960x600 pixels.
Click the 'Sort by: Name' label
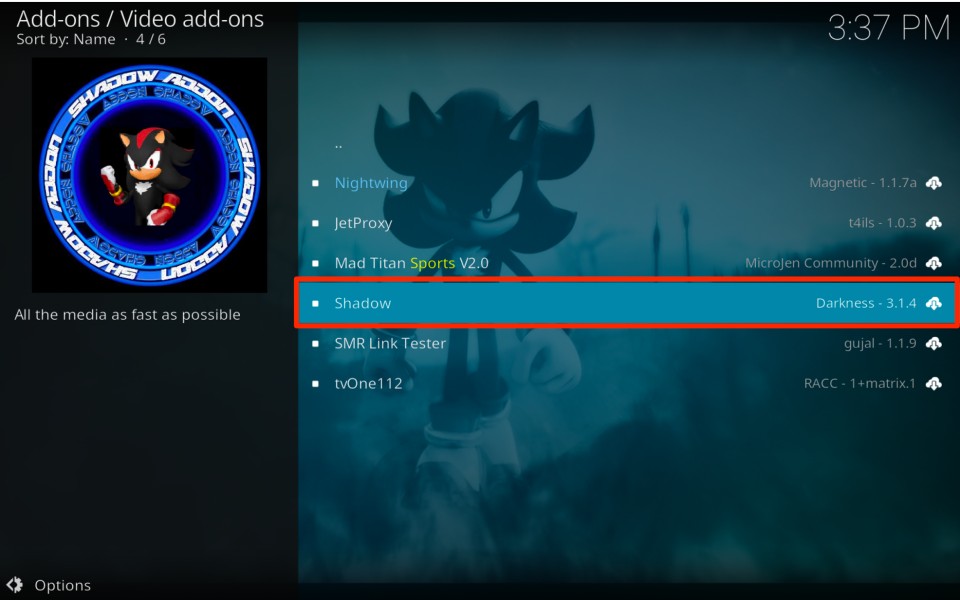(x=66, y=39)
